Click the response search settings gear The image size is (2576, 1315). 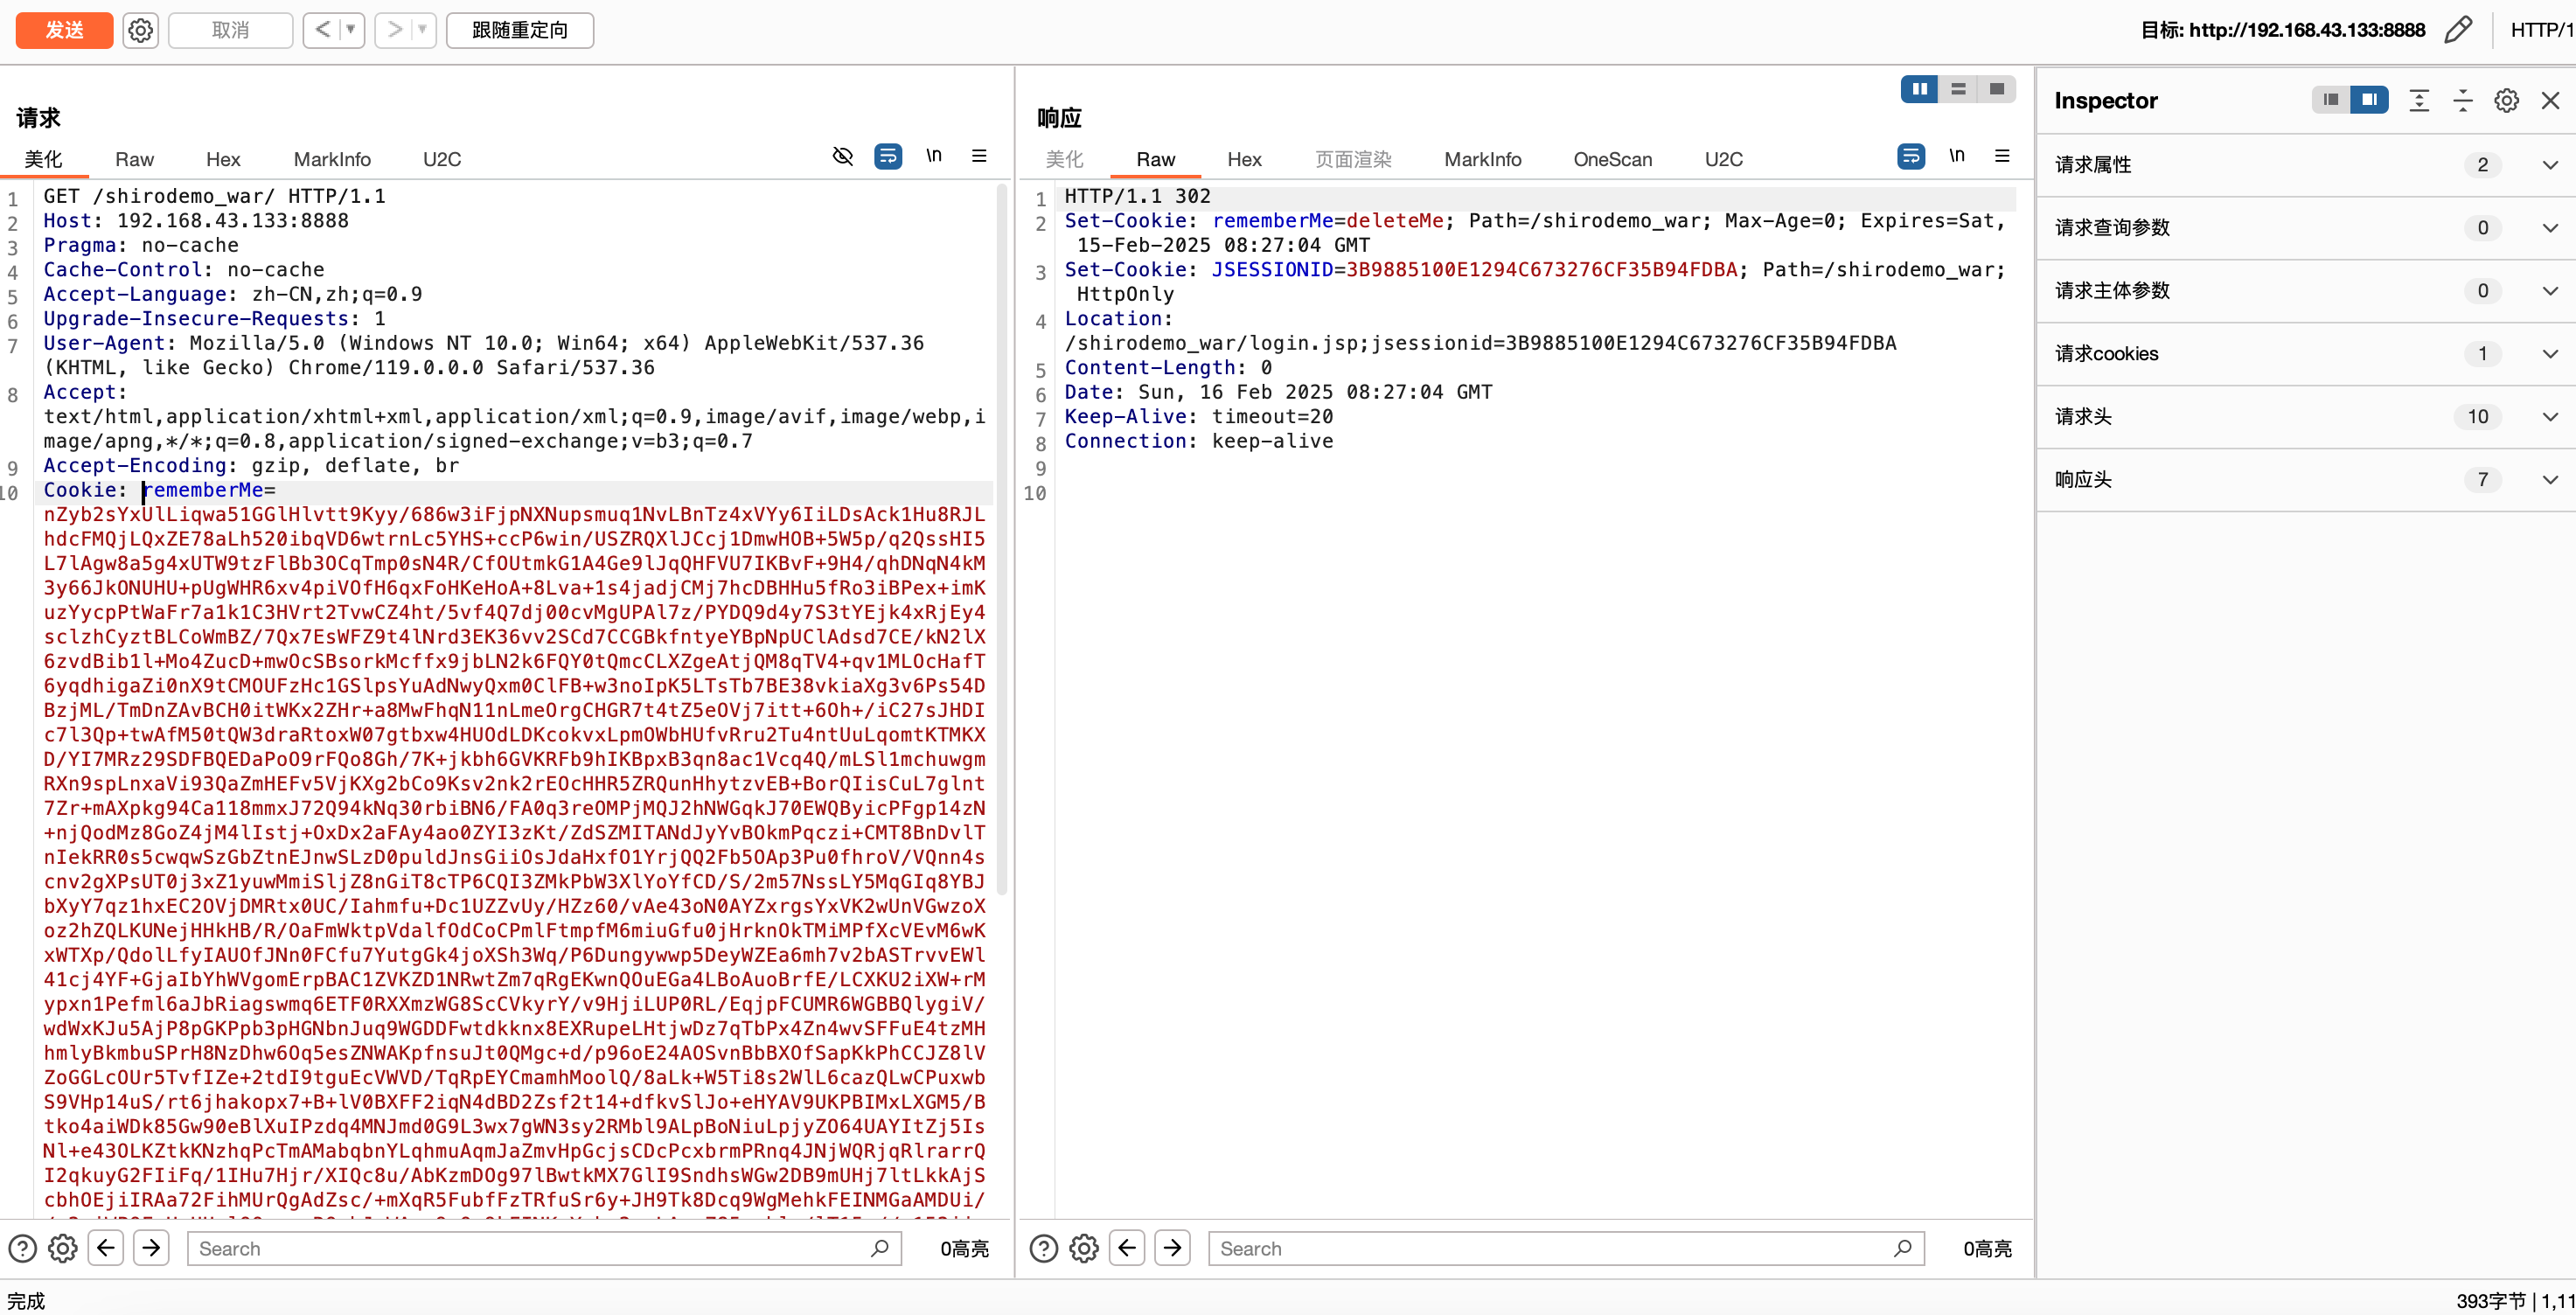[1084, 1248]
